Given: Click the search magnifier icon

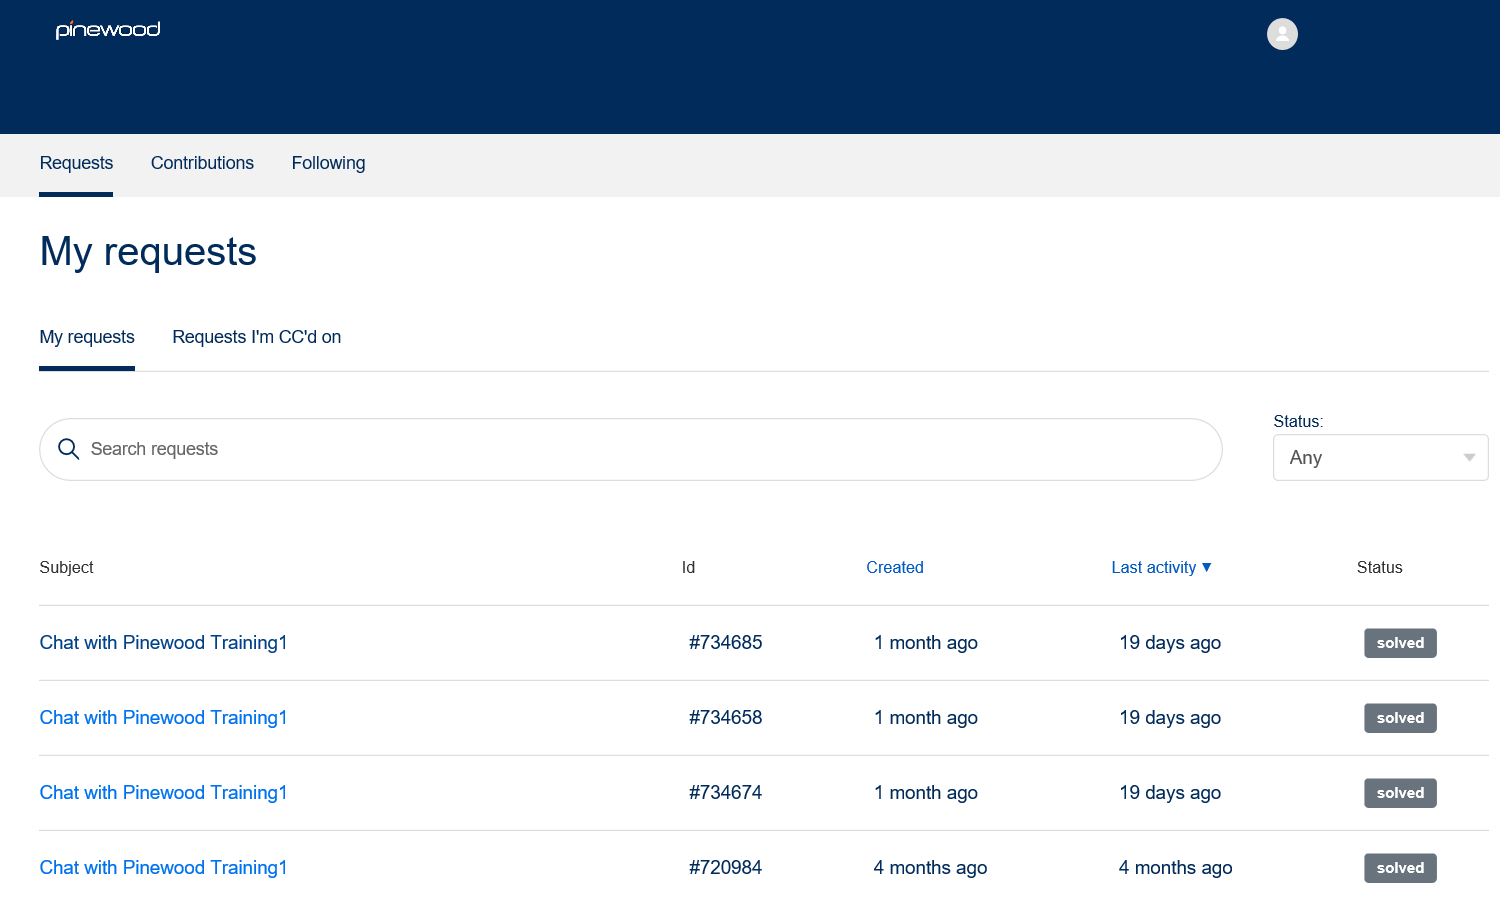Looking at the screenshot, I should 68,449.
